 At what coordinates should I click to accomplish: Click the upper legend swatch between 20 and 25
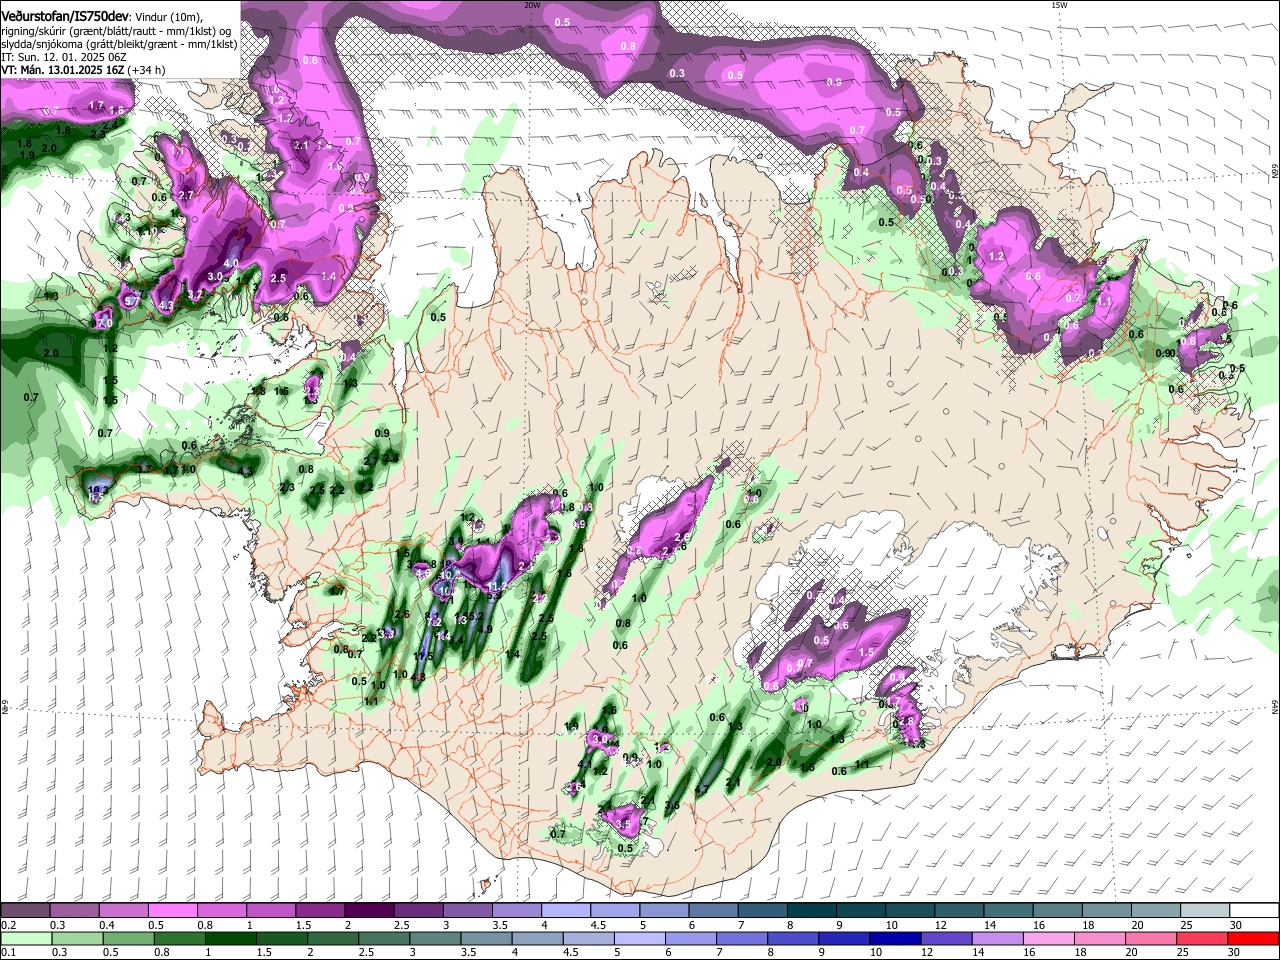point(1157,911)
